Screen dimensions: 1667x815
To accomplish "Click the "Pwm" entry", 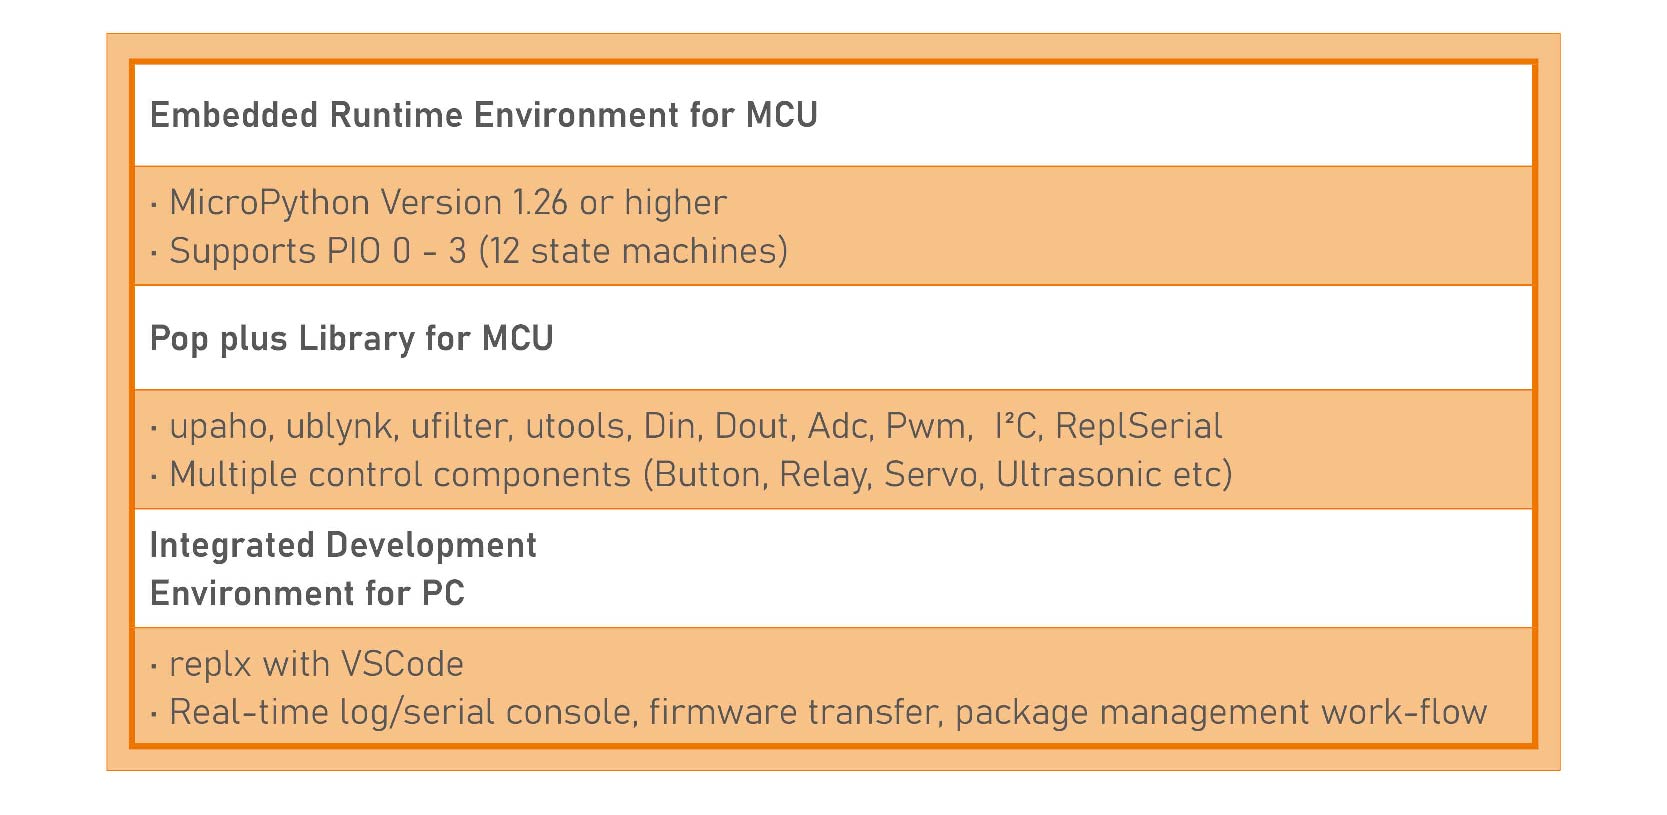I will 927,427.
